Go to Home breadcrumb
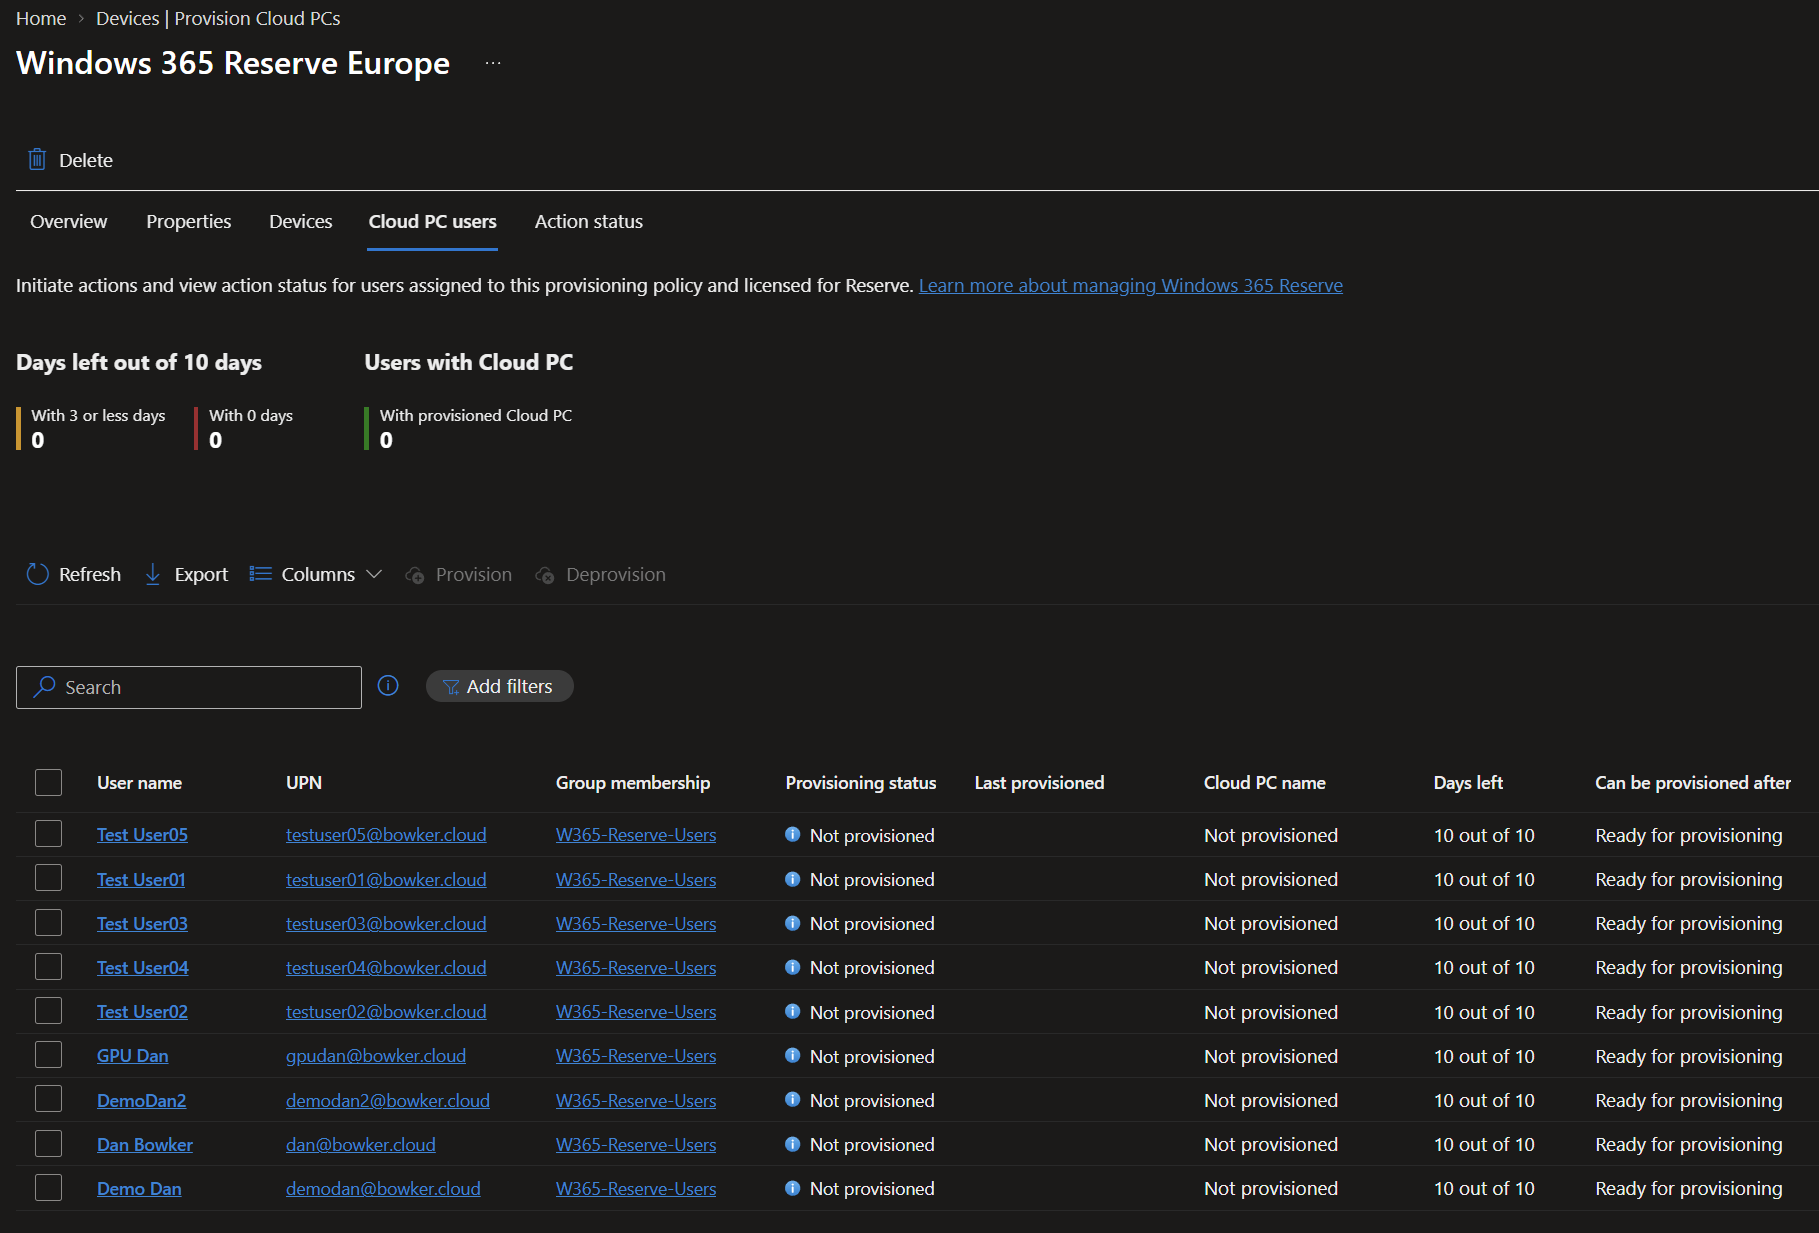 coord(41,18)
